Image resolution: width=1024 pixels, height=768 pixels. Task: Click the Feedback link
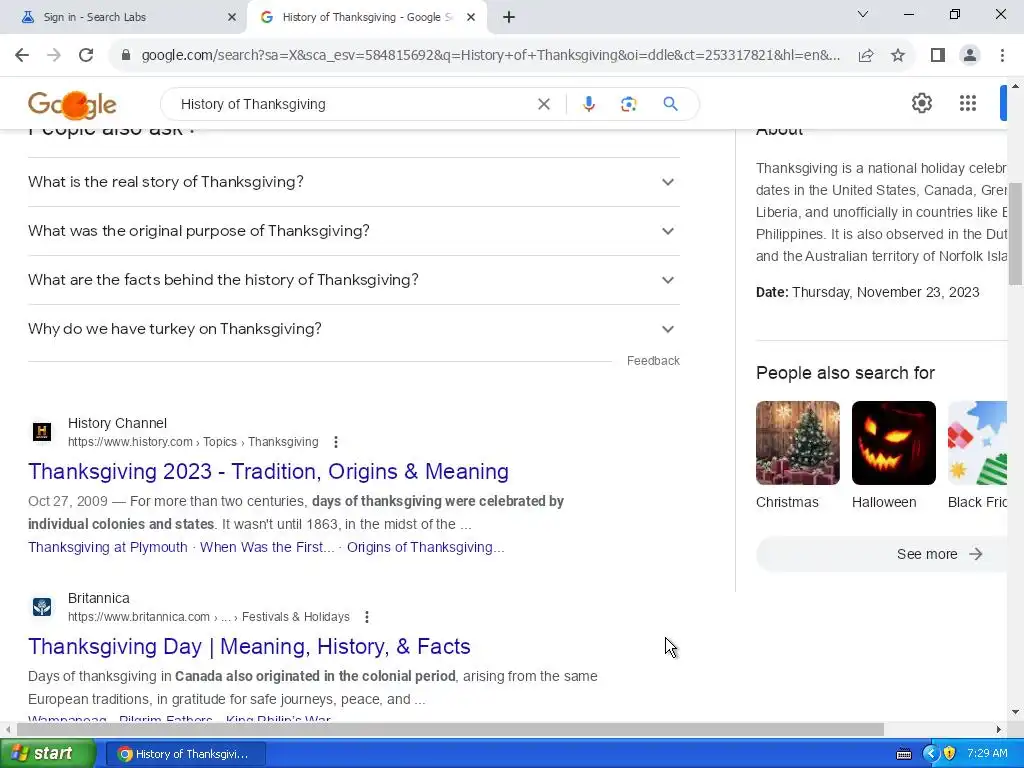pyautogui.click(x=653, y=360)
